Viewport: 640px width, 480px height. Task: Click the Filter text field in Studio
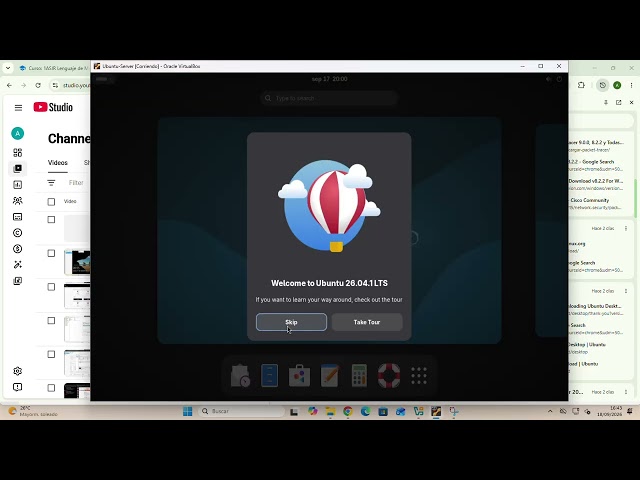tap(76, 183)
